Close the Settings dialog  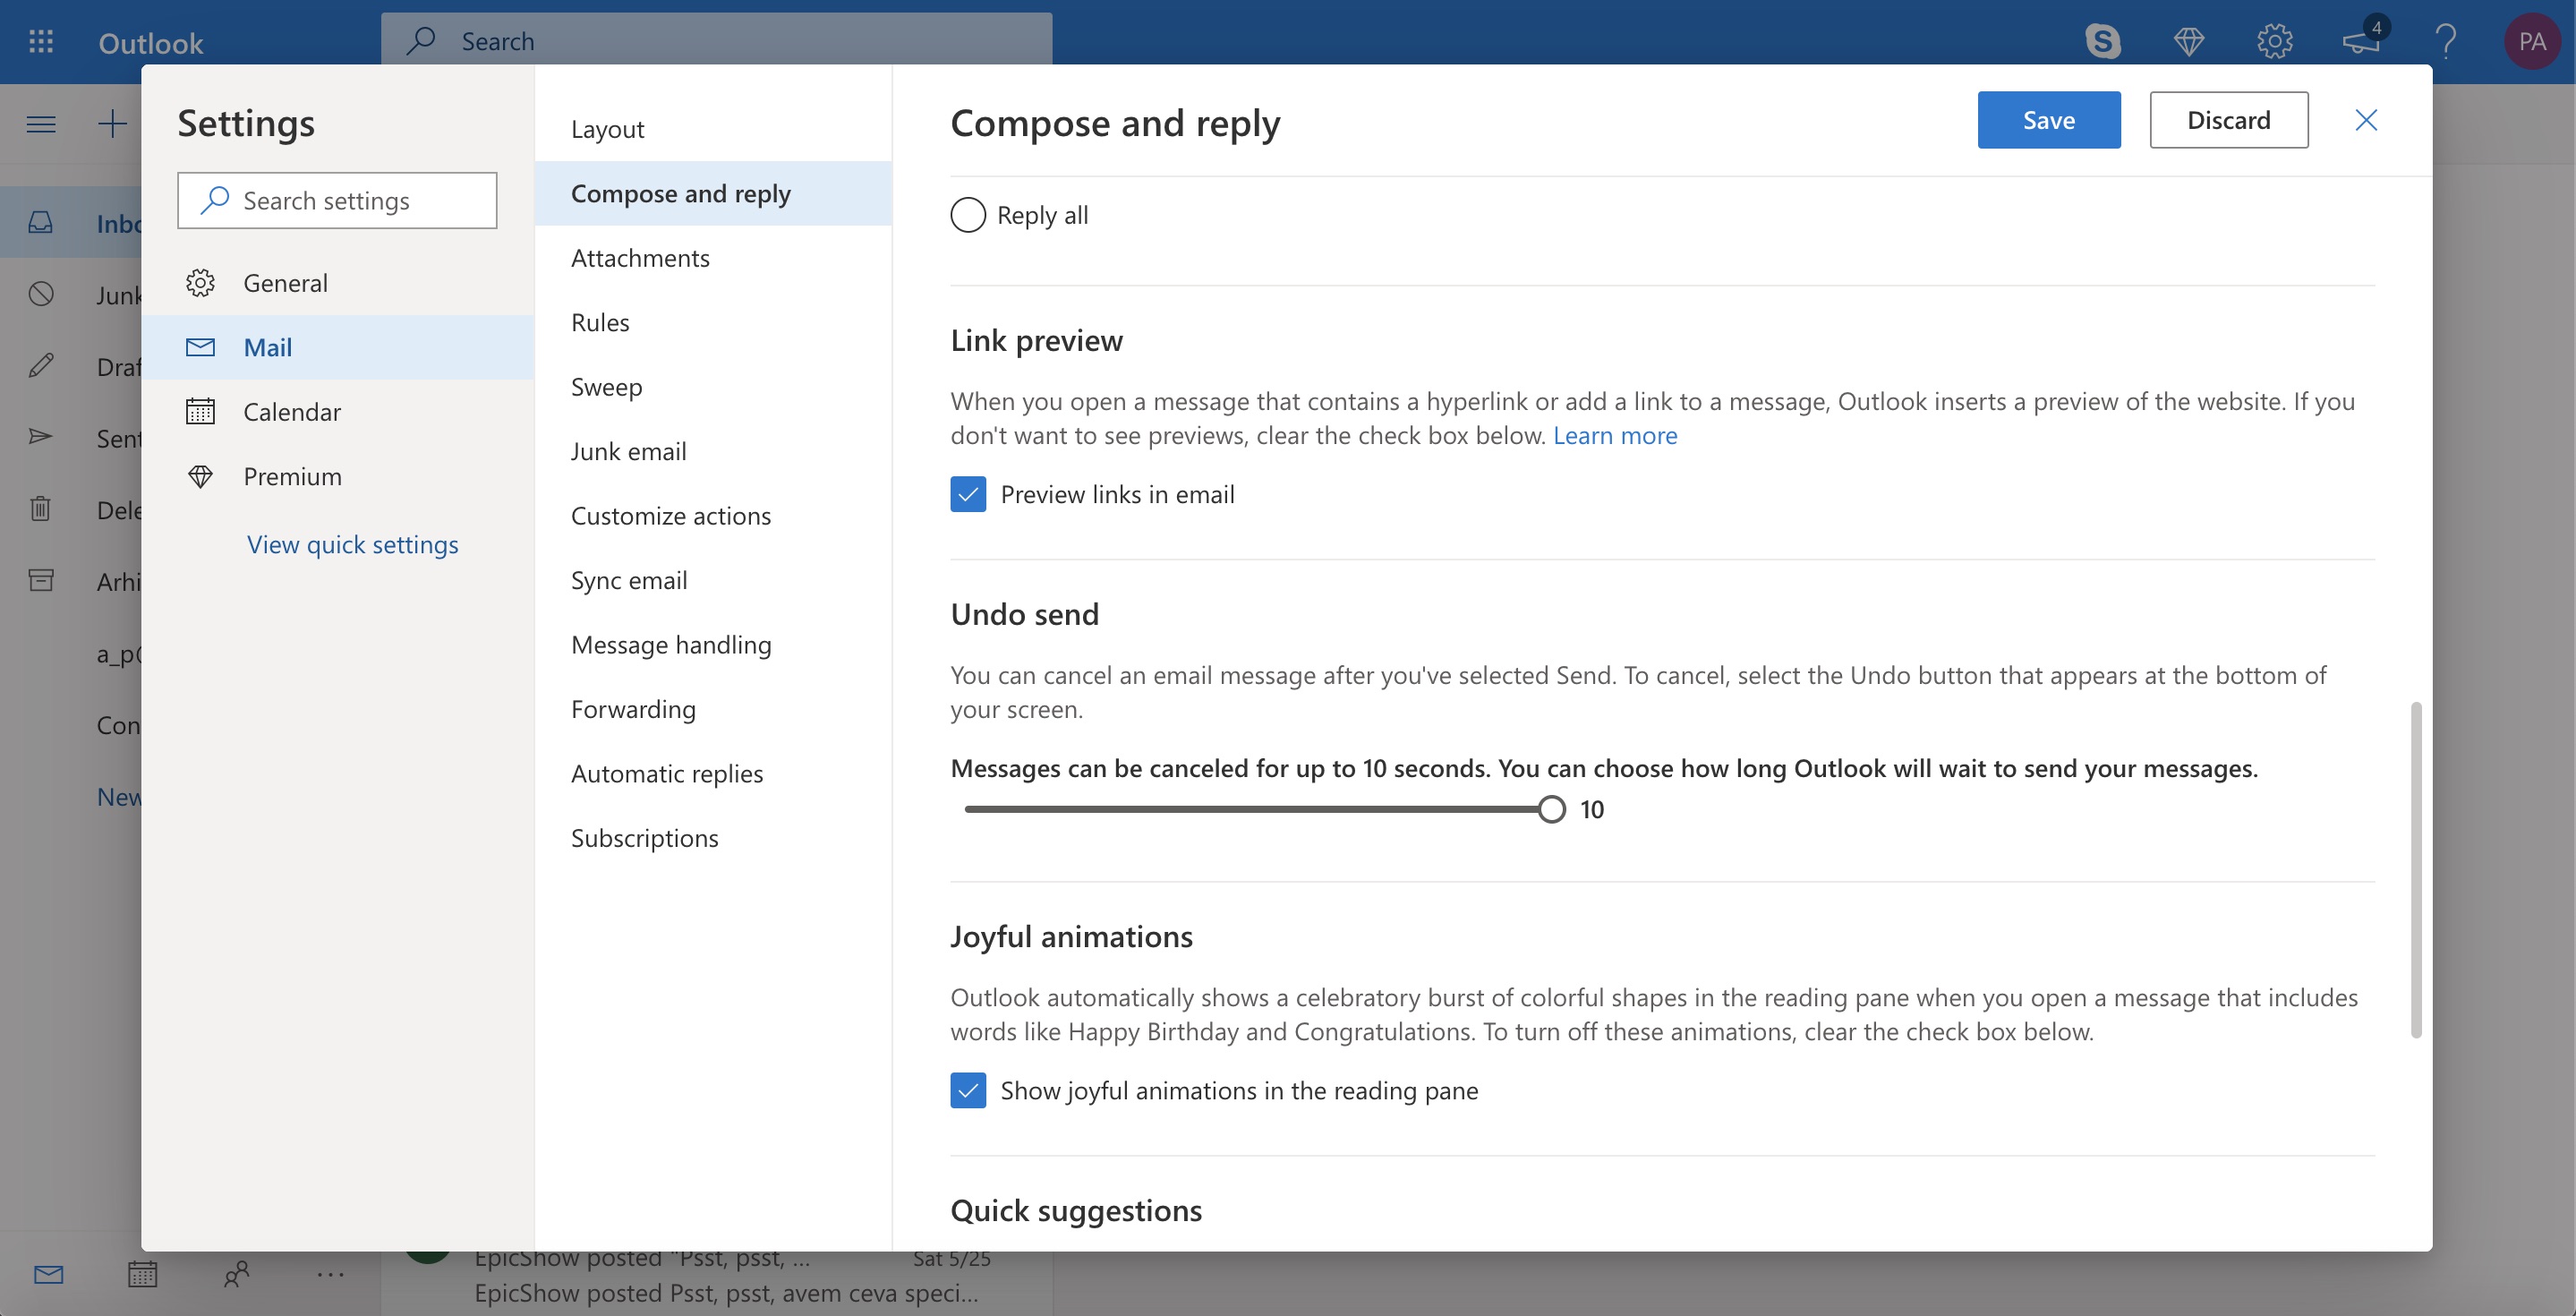pyautogui.click(x=2365, y=120)
